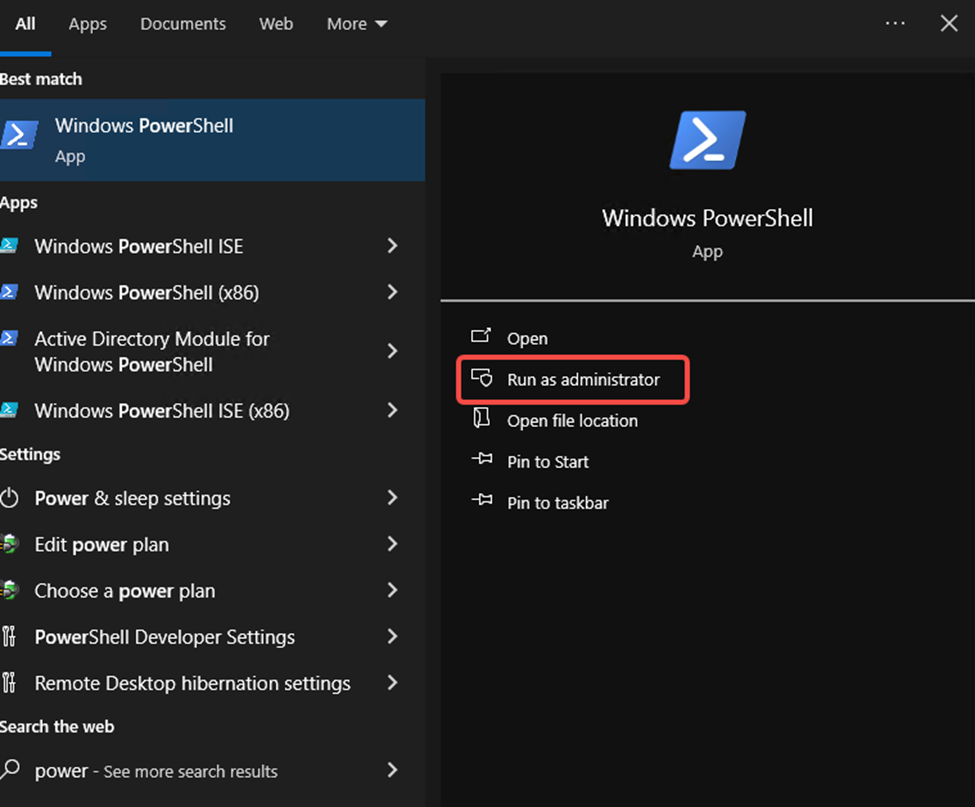
Task: Pin Windows PowerShell to taskbar
Action: 557,503
